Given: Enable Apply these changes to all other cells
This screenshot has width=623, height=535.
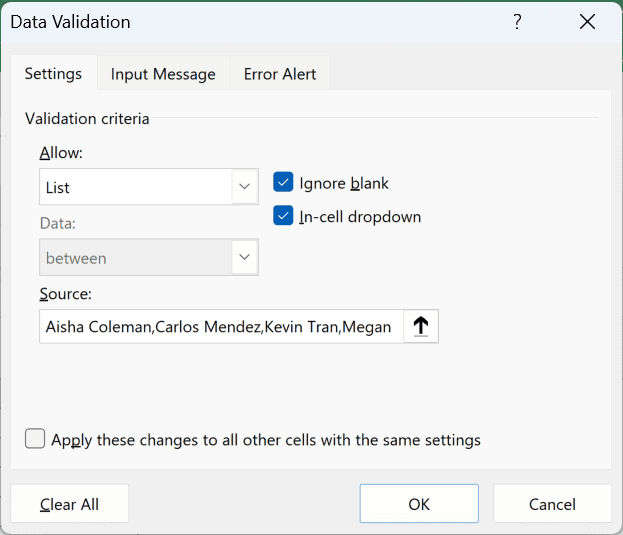Looking at the screenshot, I should [35, 438].
